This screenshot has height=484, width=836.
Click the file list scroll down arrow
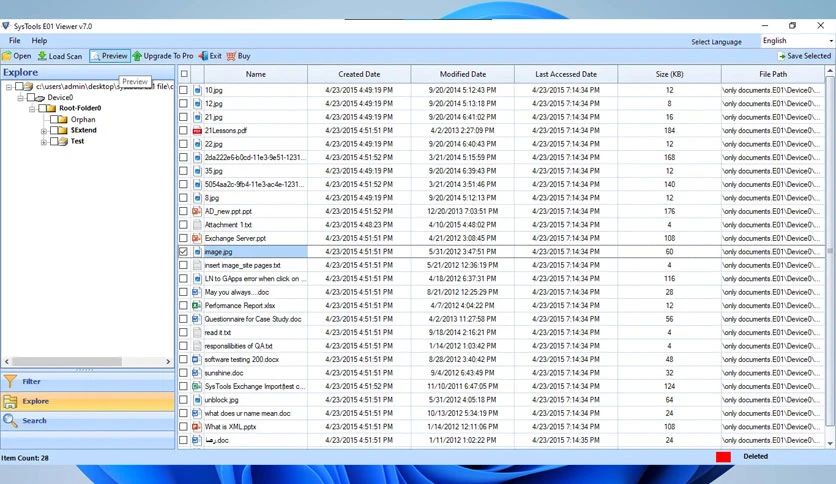tap(830, 443)
